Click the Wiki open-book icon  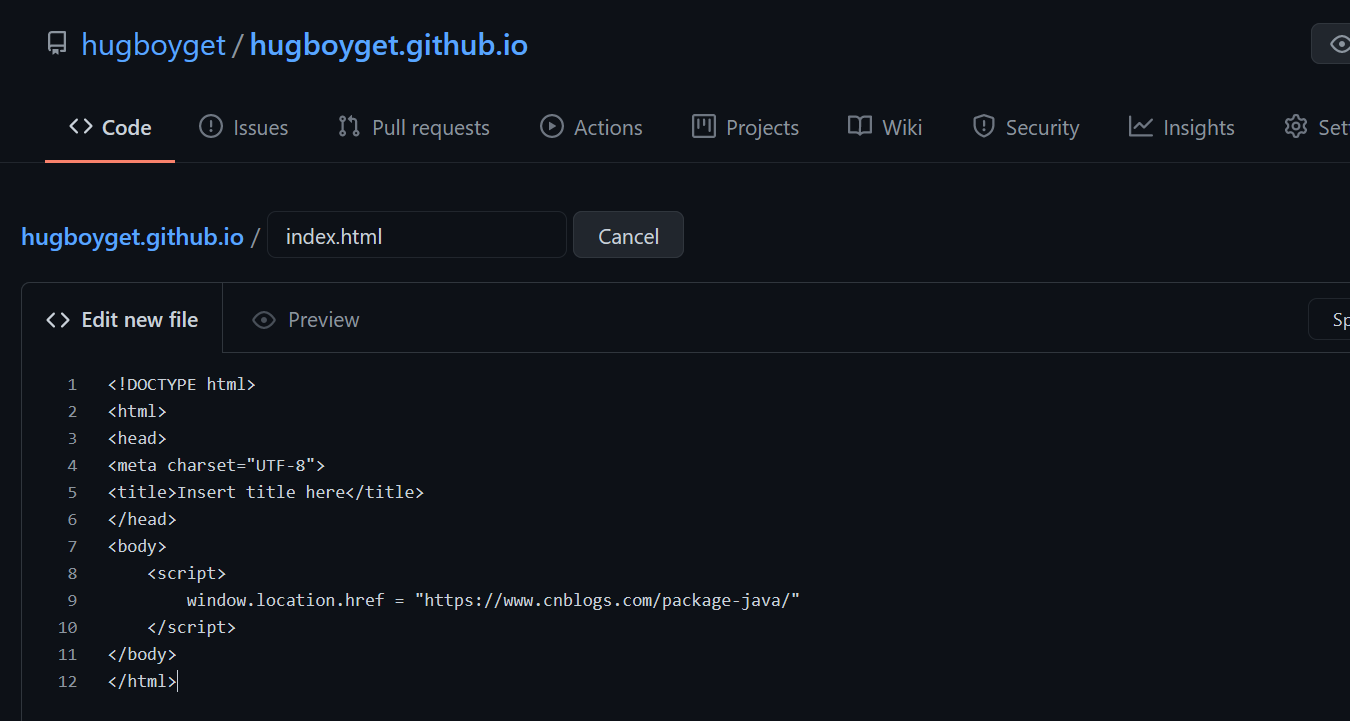(x=860, y=127)
